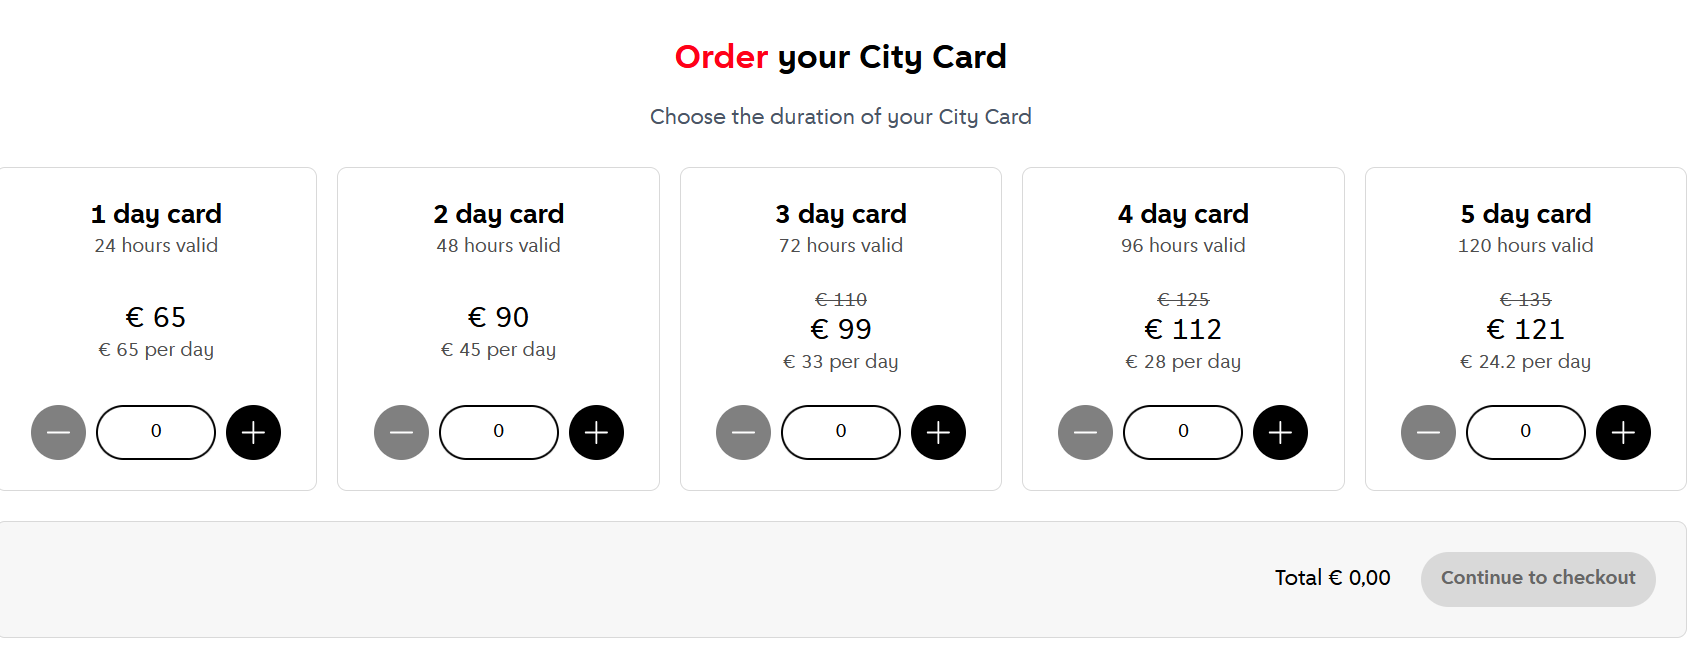
Task: Increase quantity of the 4 day card
Action: tap(1281, 432)
